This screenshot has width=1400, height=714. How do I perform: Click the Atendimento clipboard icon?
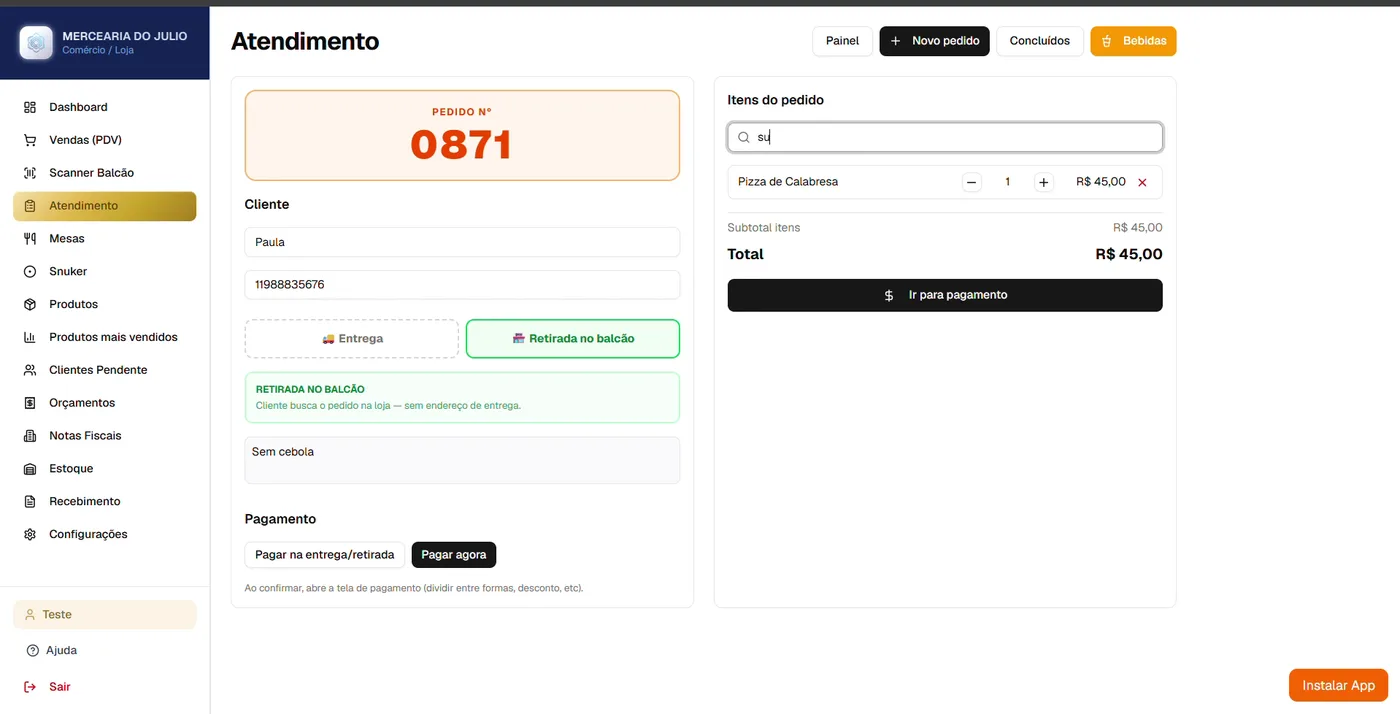pyautogui.click(x=30, y=206)
